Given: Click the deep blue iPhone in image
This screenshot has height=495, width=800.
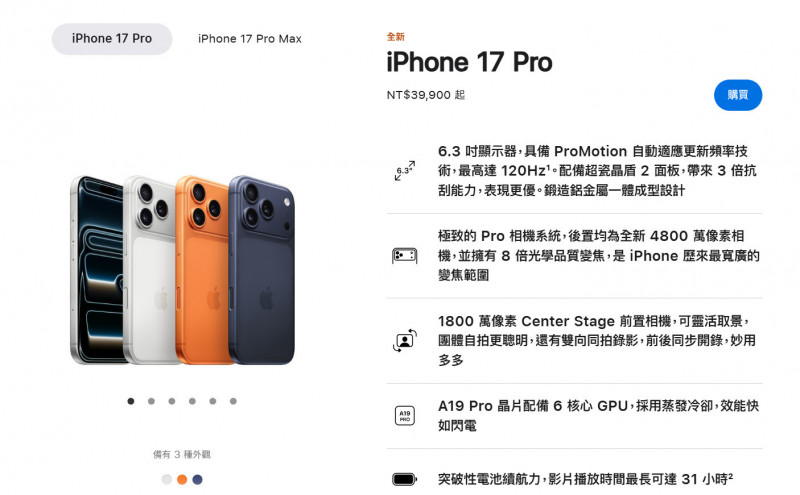Looking at the screenshot, I should 262,270.
